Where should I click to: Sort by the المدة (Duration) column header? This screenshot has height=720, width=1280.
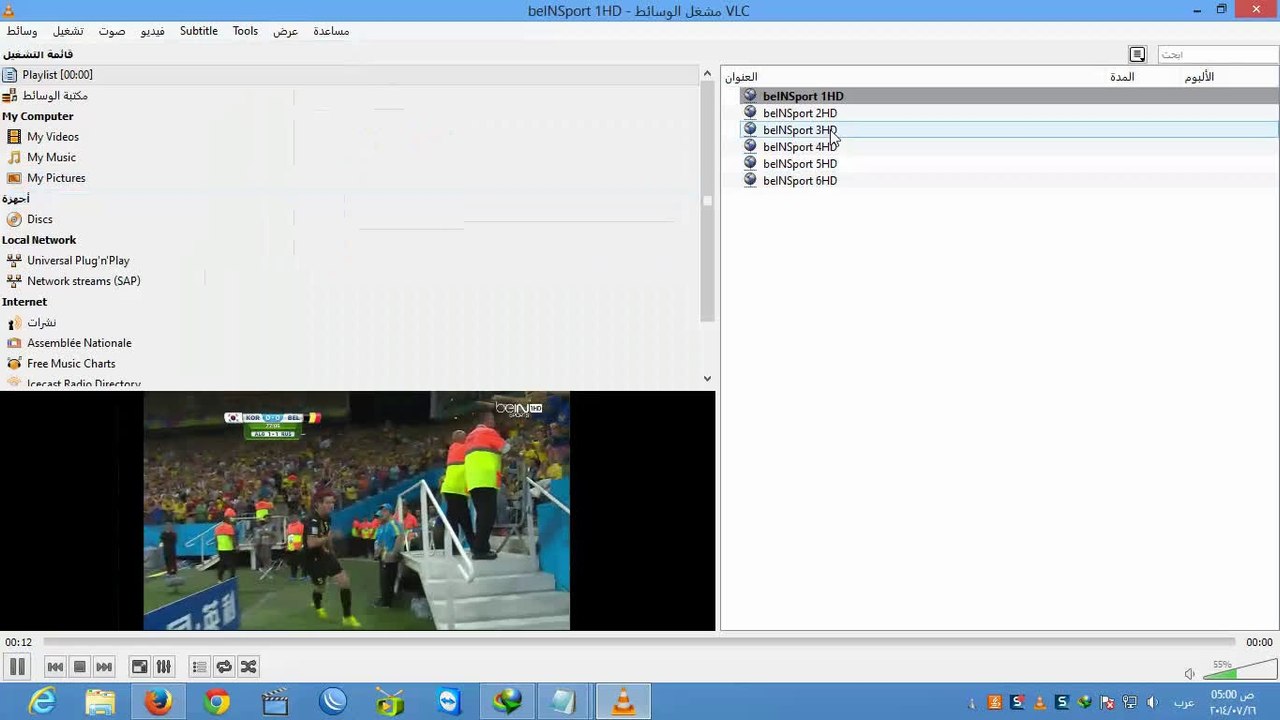[1122, 77]
